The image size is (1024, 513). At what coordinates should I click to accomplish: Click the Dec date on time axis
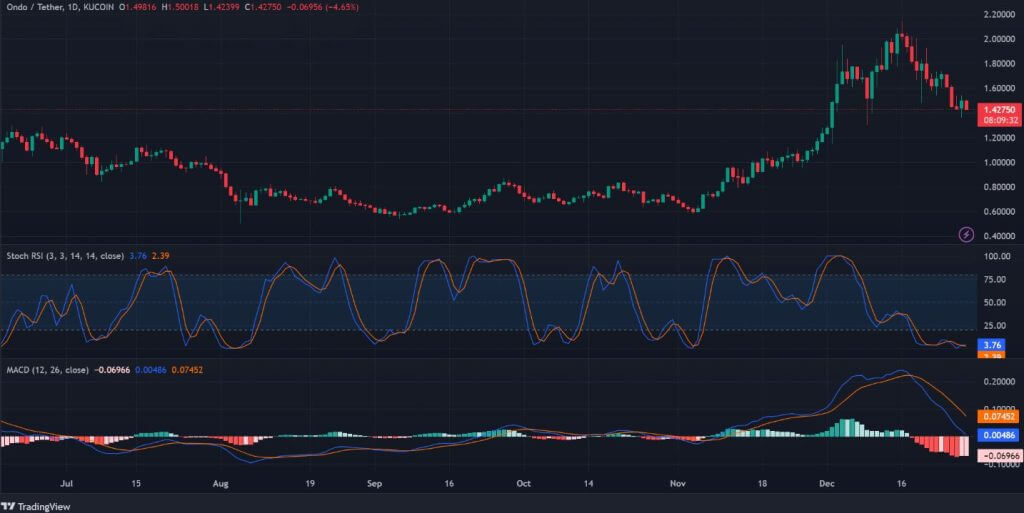(827, 484)
